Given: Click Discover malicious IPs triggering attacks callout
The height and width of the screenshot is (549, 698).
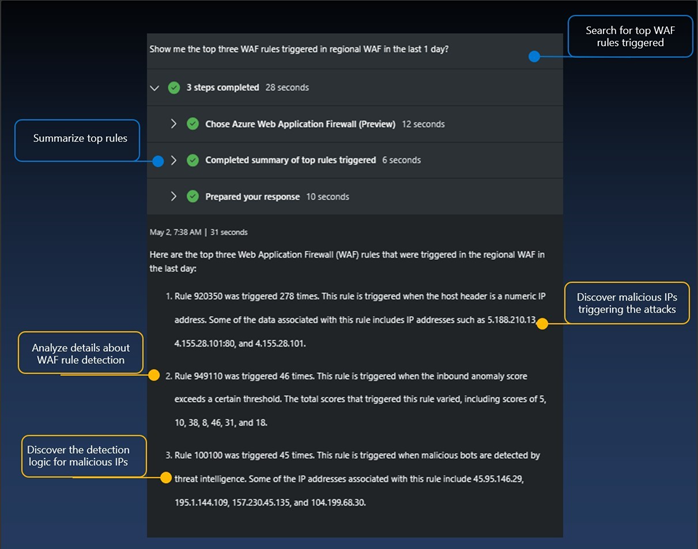Looking at the screenshot, I should [x=627, y=303].
